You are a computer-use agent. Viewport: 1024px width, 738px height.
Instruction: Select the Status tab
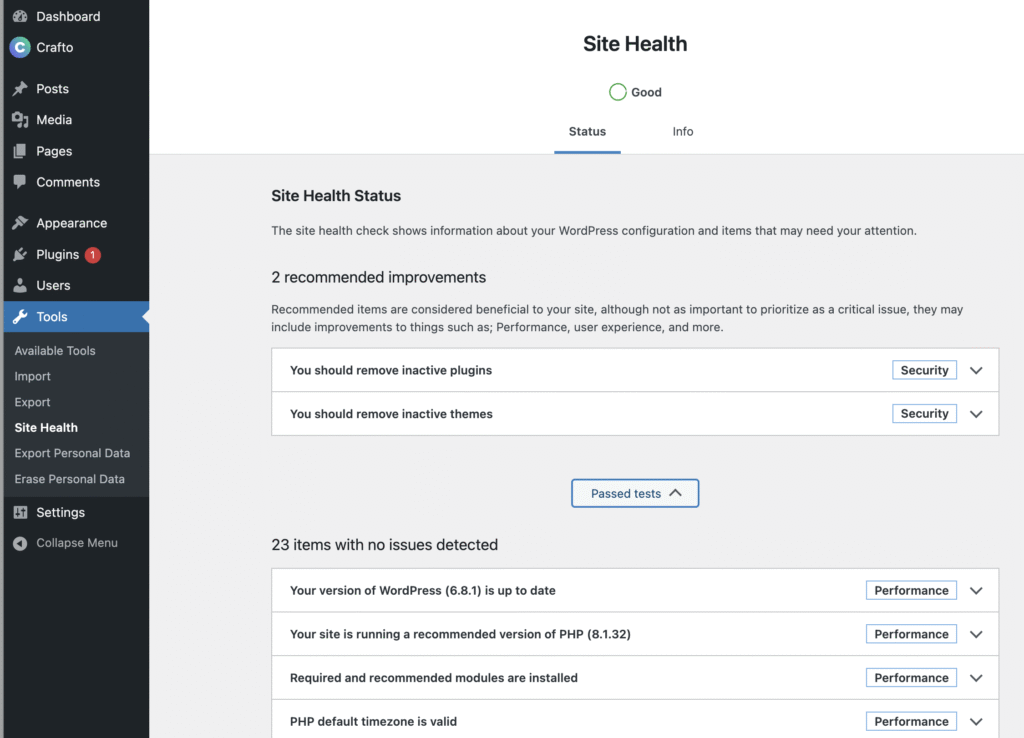[x=587, y=132]
